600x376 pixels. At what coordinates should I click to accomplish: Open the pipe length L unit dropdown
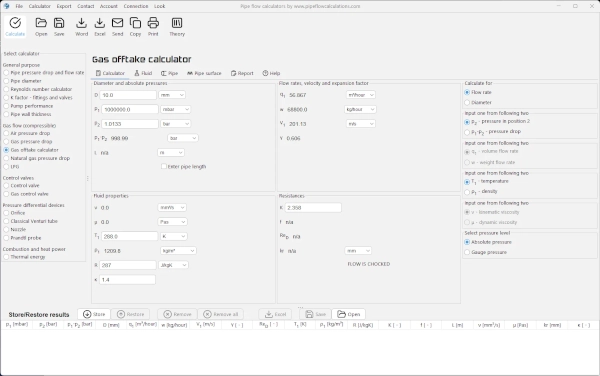point(171,153)
